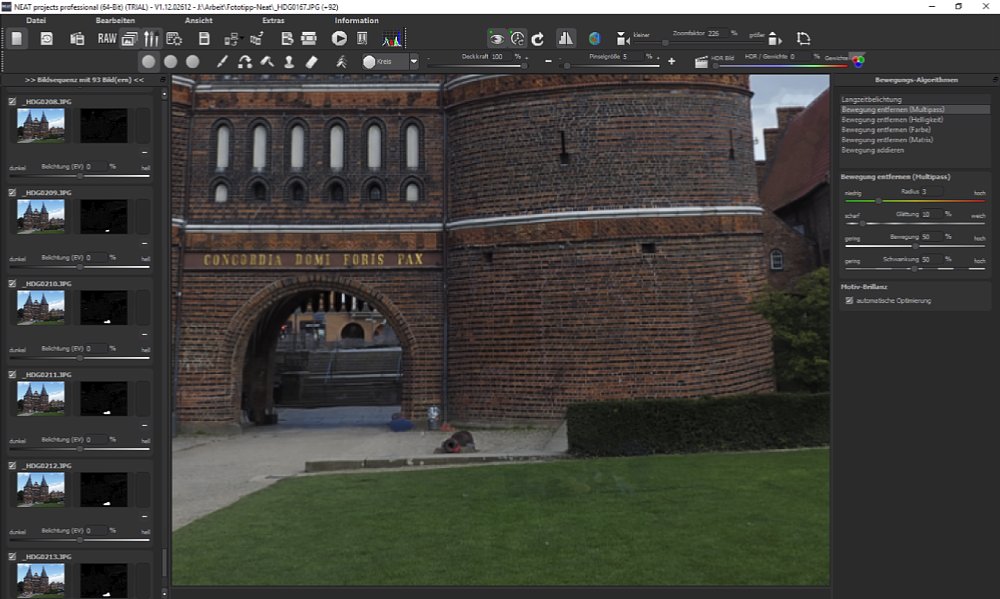This screenshot has width=1000, height=599.
Task: Toggle the before/after comparison view icon
Action: (x=566, y=39)
